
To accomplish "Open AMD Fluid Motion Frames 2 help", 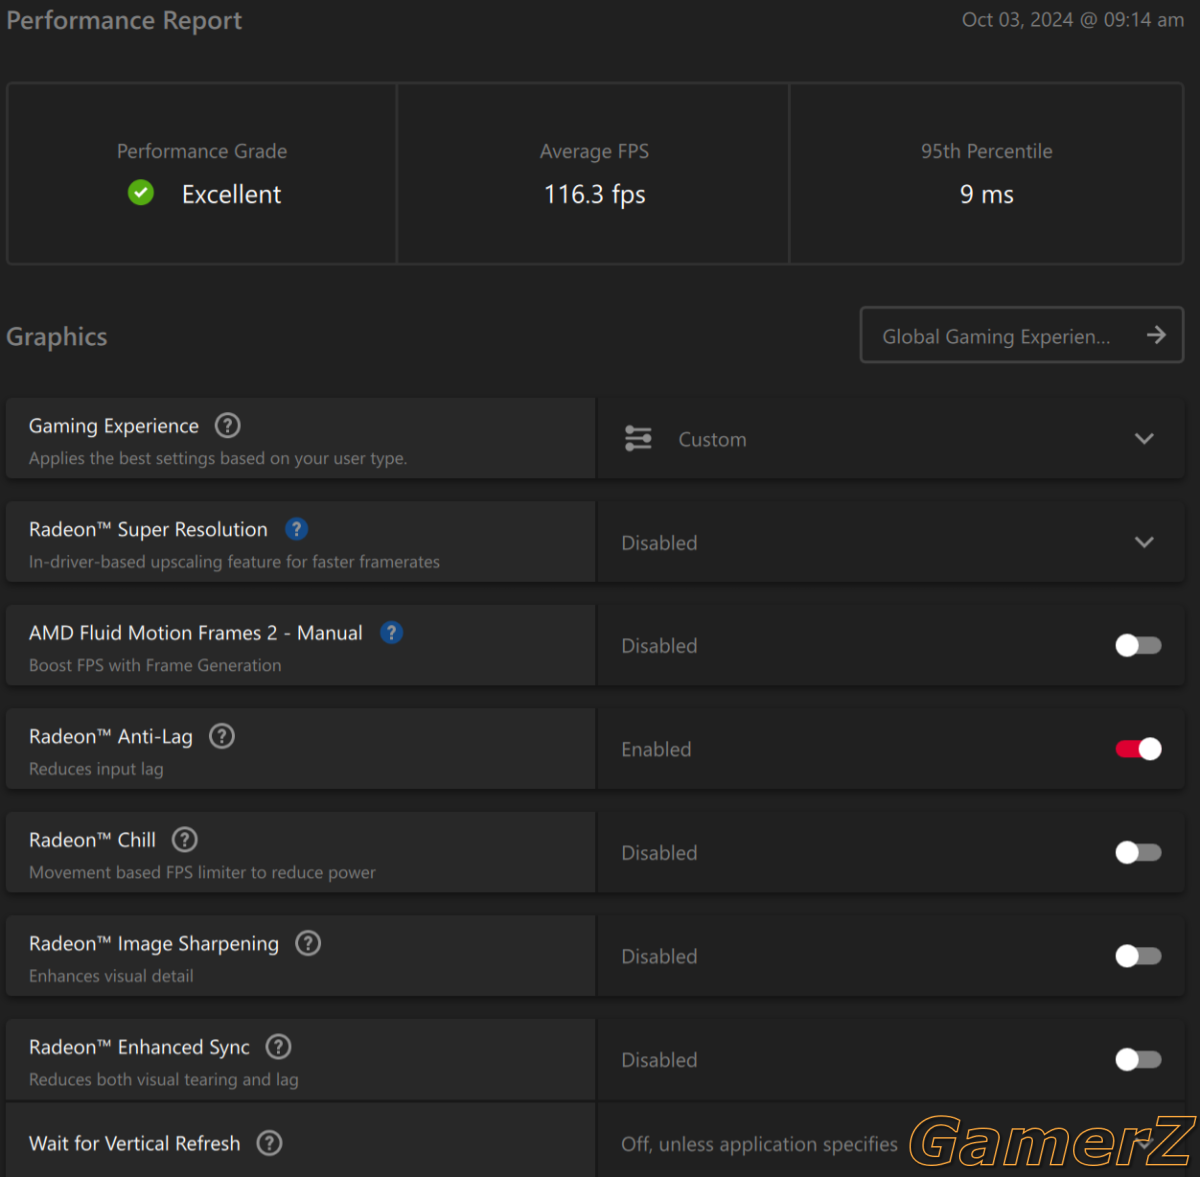I will pyautogui.click(x=391, y=633).
